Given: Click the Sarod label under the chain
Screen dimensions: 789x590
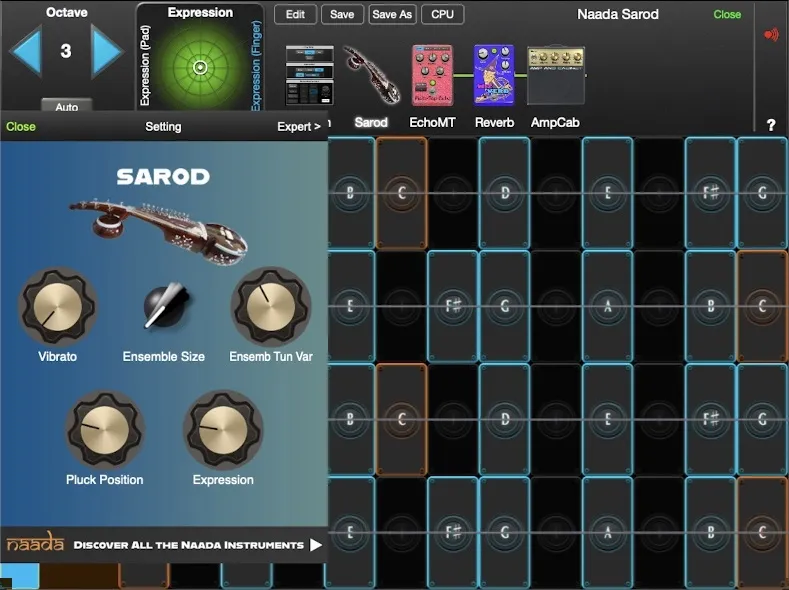Looking at the screenshot, I should 371,122.
